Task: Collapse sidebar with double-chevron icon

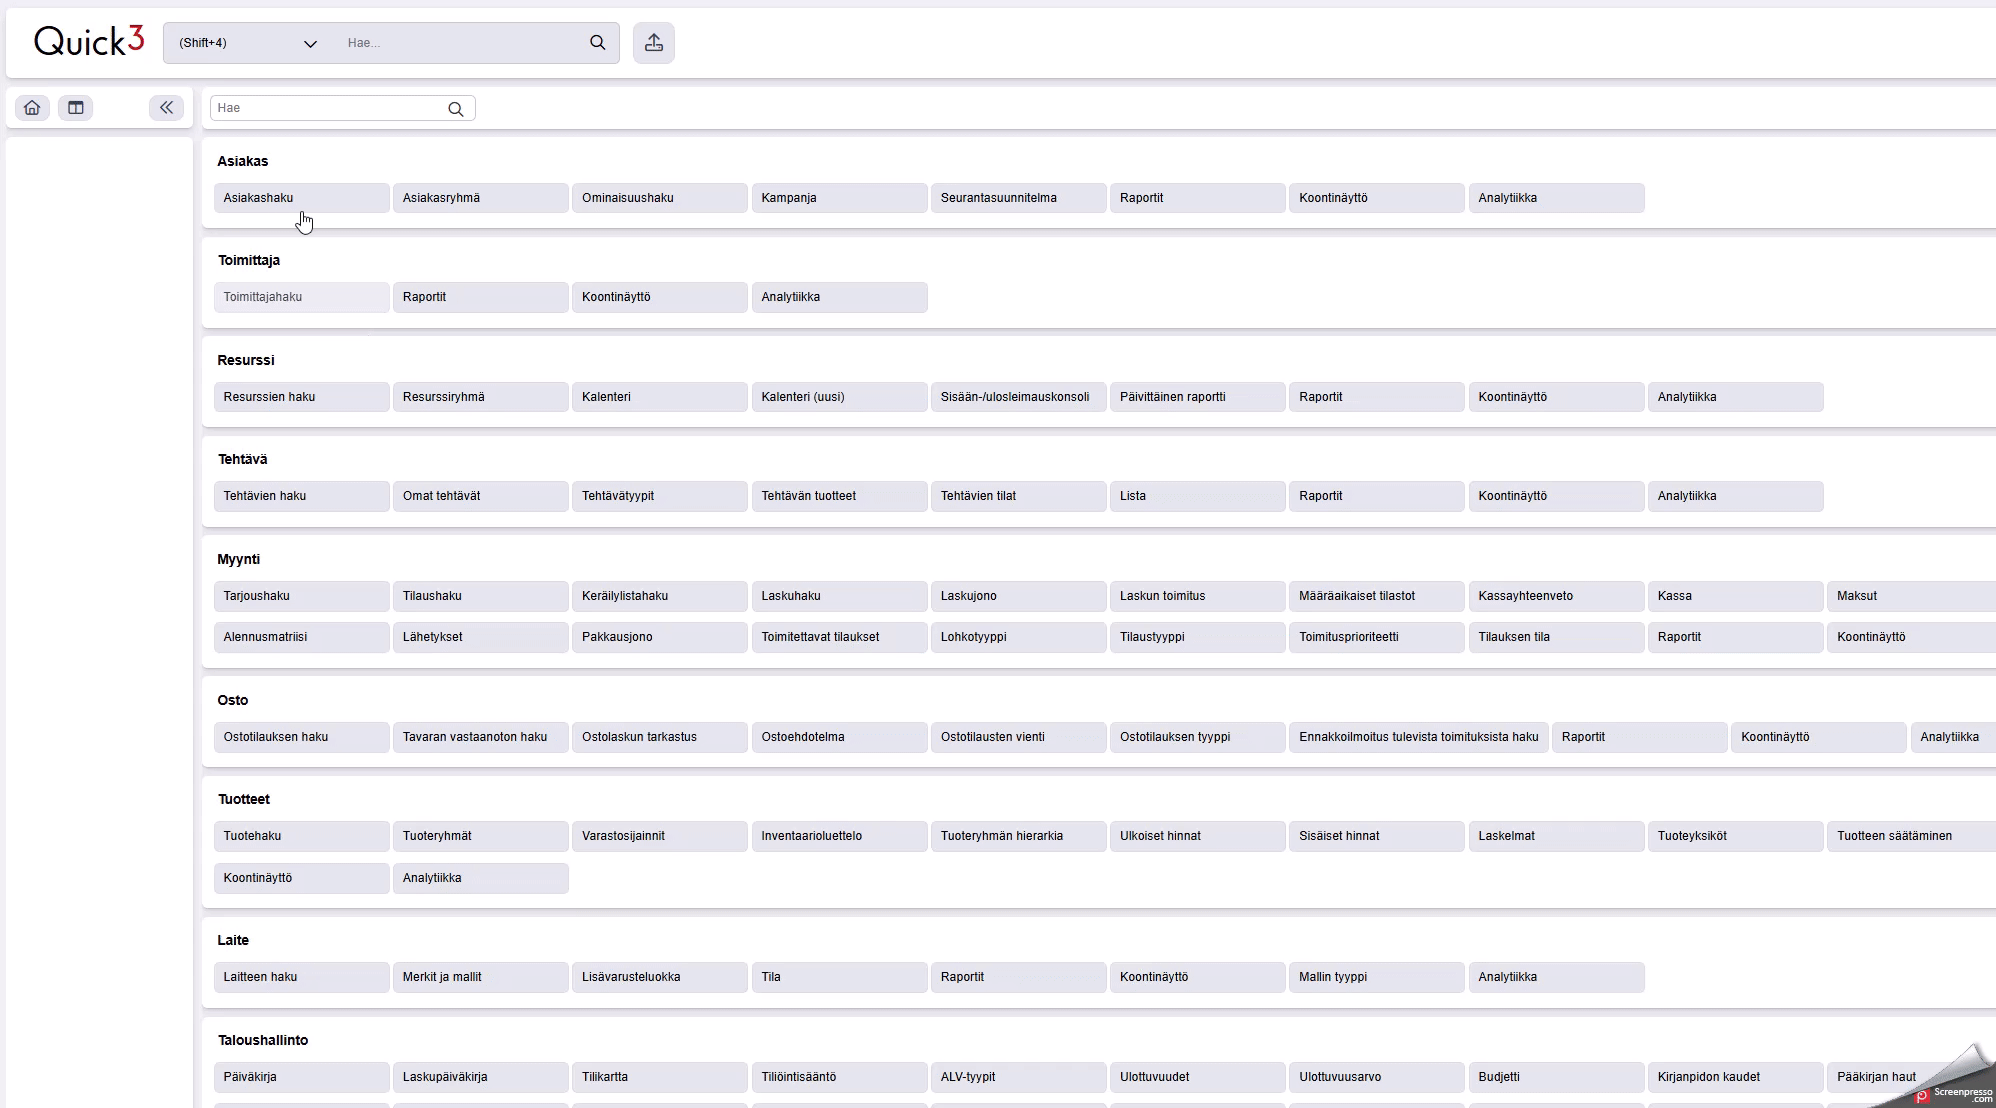Action: [166, 108]
